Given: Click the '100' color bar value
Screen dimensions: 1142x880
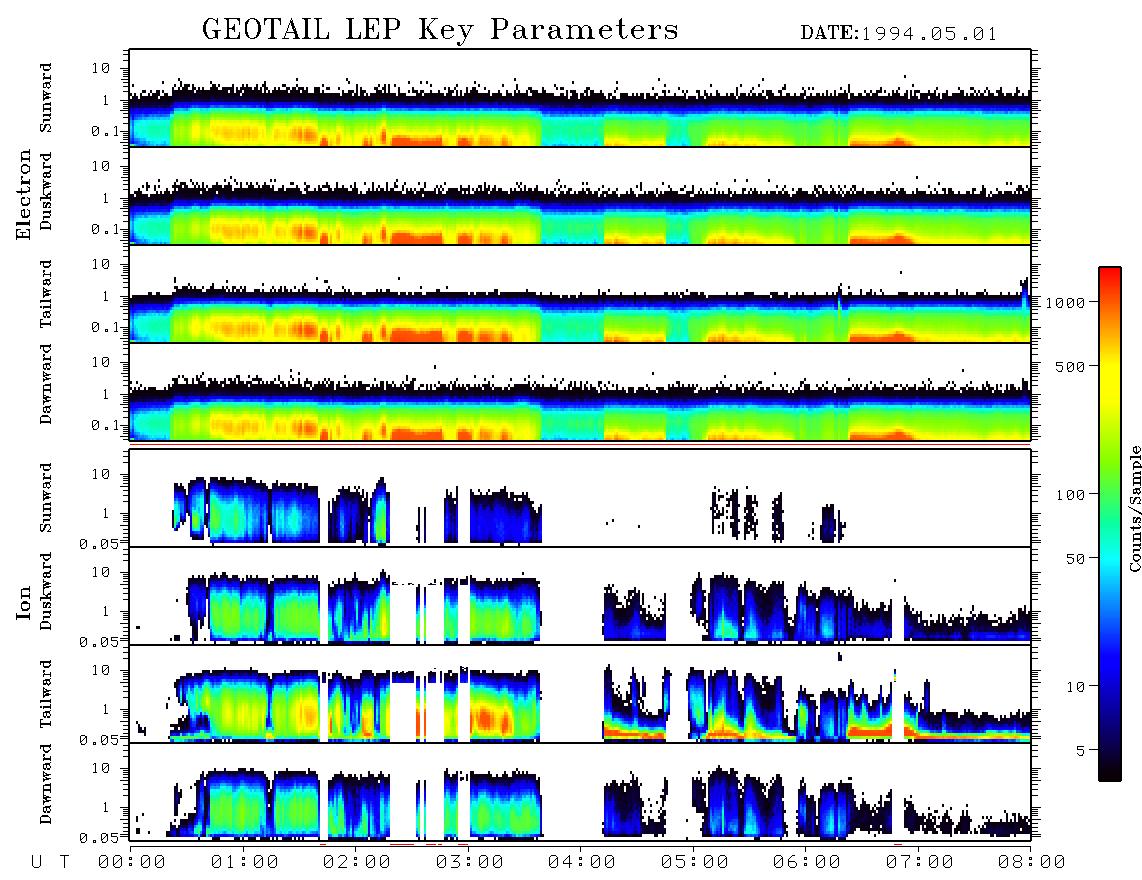Looking at the screenshot, I should pyautogui.click(x=1071, y=495).
